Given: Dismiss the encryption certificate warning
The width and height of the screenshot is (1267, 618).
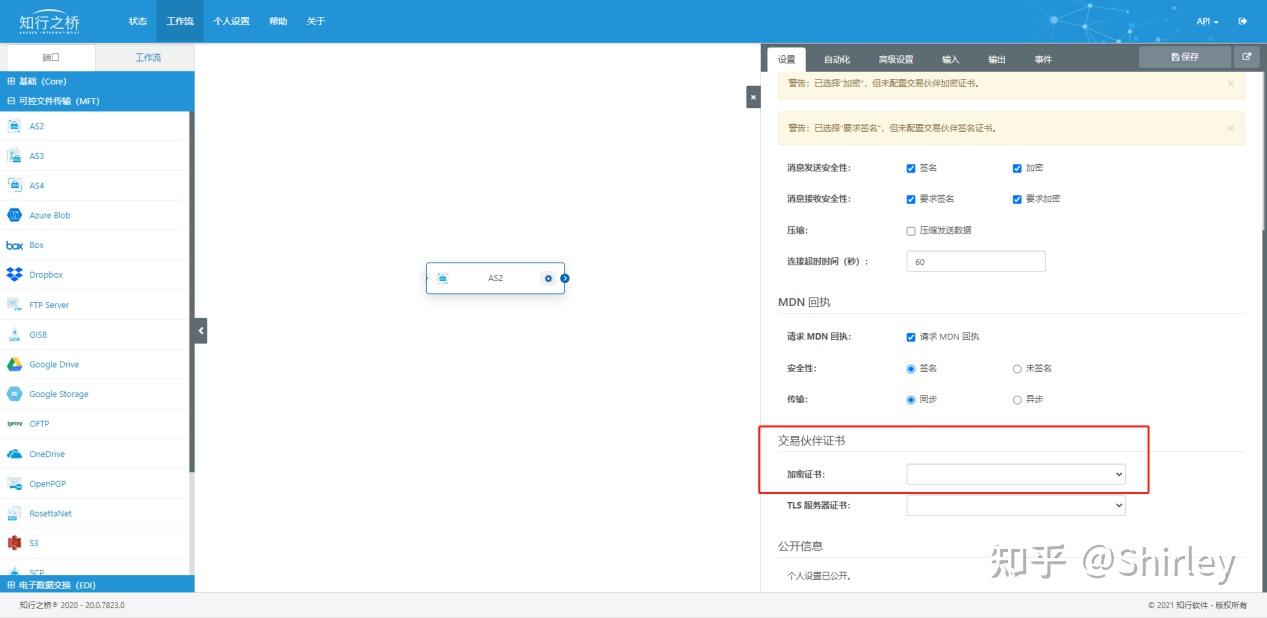Looking at the screenshot, I should [1231, 83].
